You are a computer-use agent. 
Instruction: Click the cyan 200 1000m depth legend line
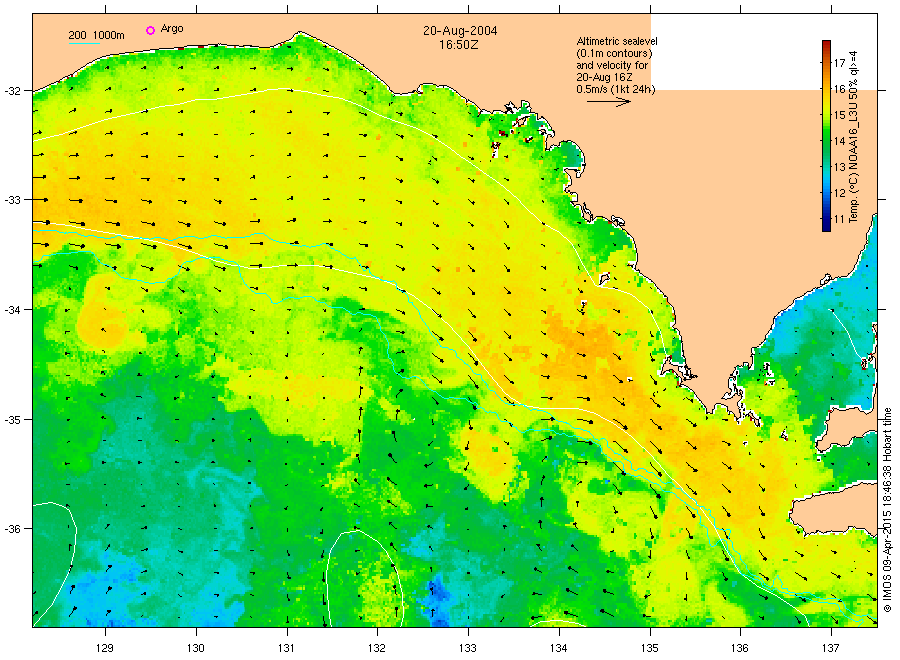point(84,43)
